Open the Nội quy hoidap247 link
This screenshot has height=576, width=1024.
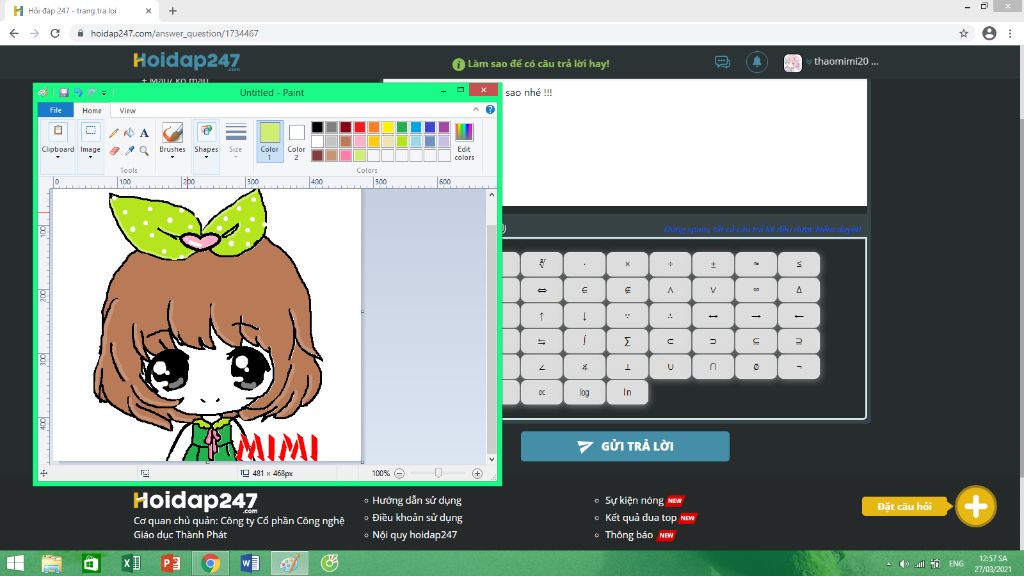pos(415,534)
